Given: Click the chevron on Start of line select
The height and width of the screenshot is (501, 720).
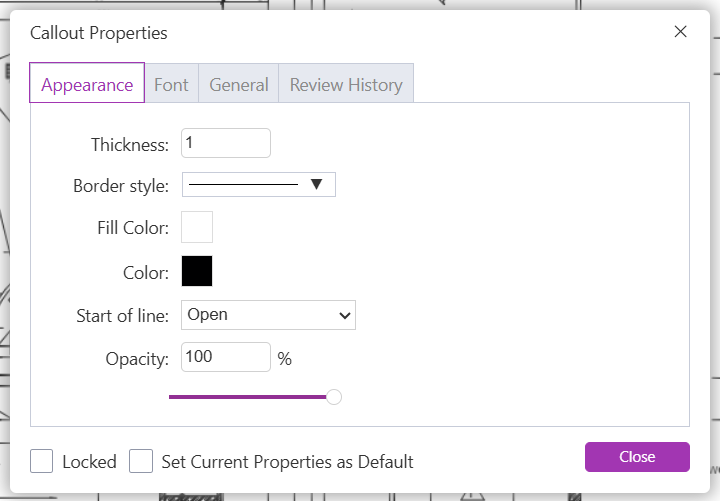Looking at the screenshot, I should (345, 315).
